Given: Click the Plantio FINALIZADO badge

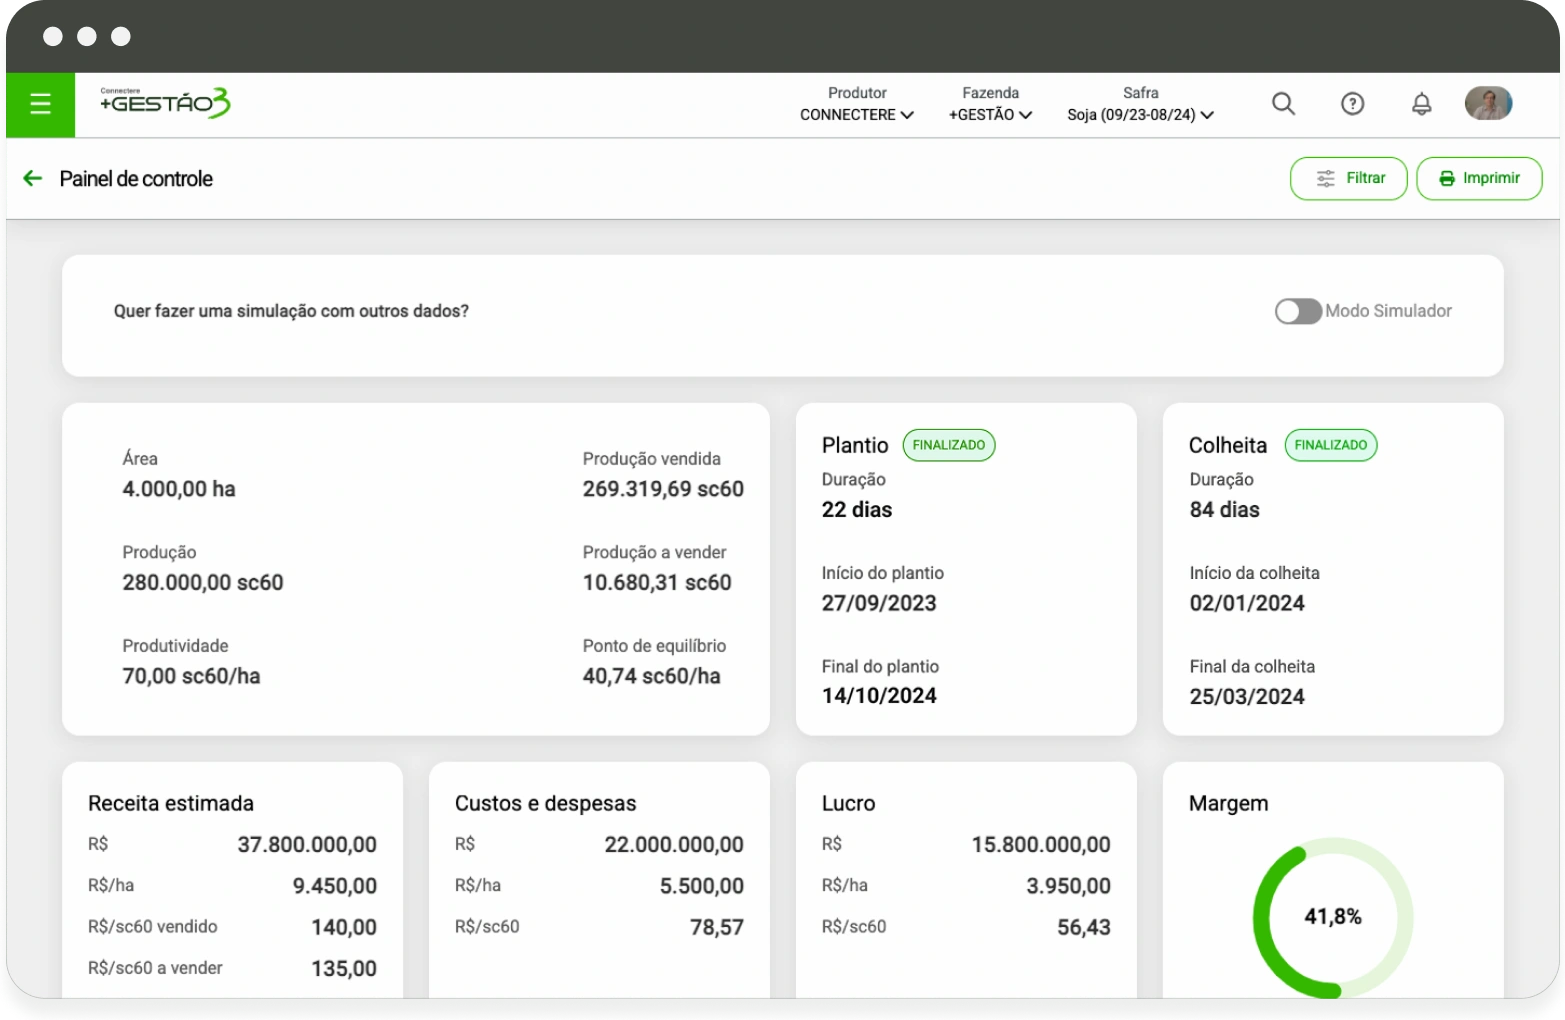Looking at the screenshot, I should (948, 445).
